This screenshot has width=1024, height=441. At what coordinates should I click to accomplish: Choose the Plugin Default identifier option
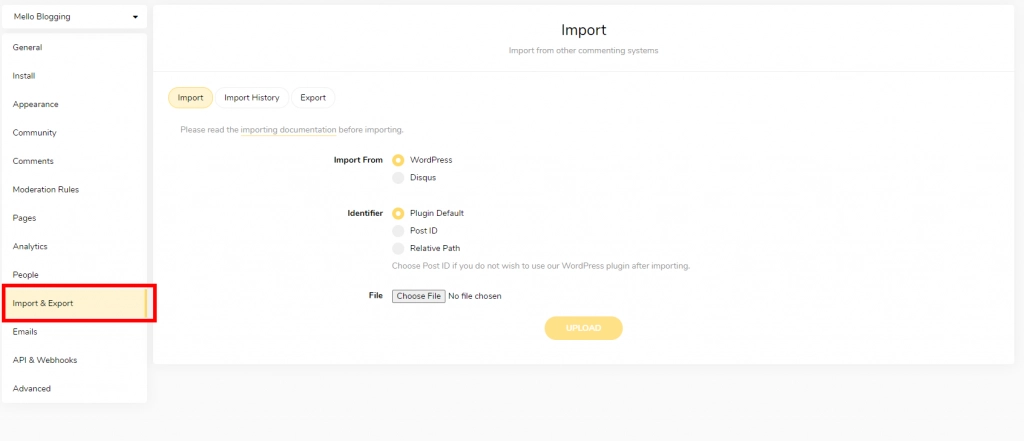pos(398,213)
